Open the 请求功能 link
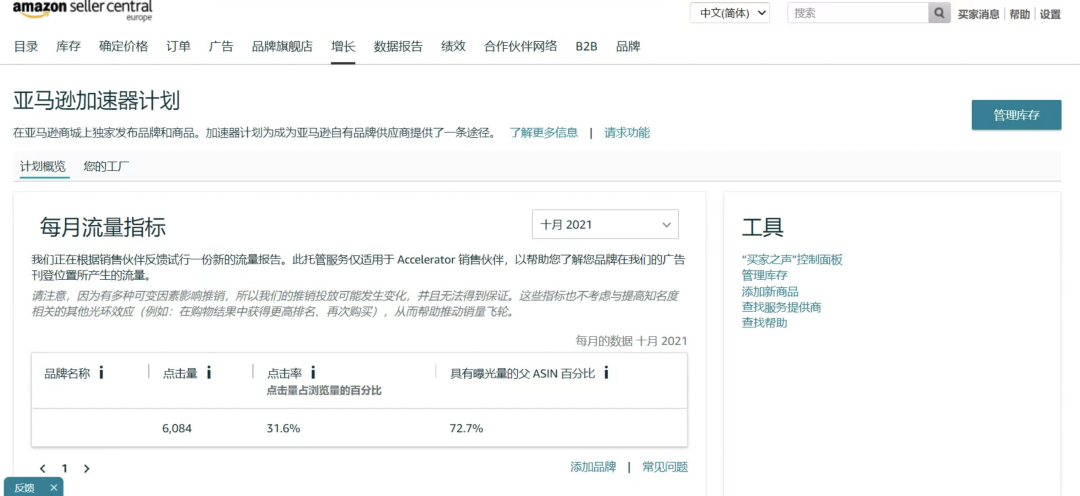This screenshot has width=1080, height=496. pyautogui.click(x=627, y=133)
